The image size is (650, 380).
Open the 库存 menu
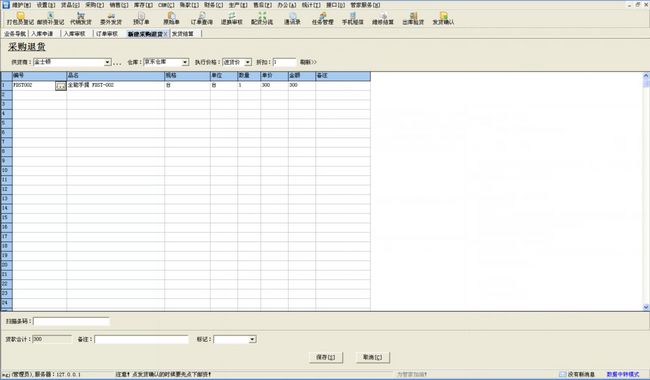coord(143,5)
